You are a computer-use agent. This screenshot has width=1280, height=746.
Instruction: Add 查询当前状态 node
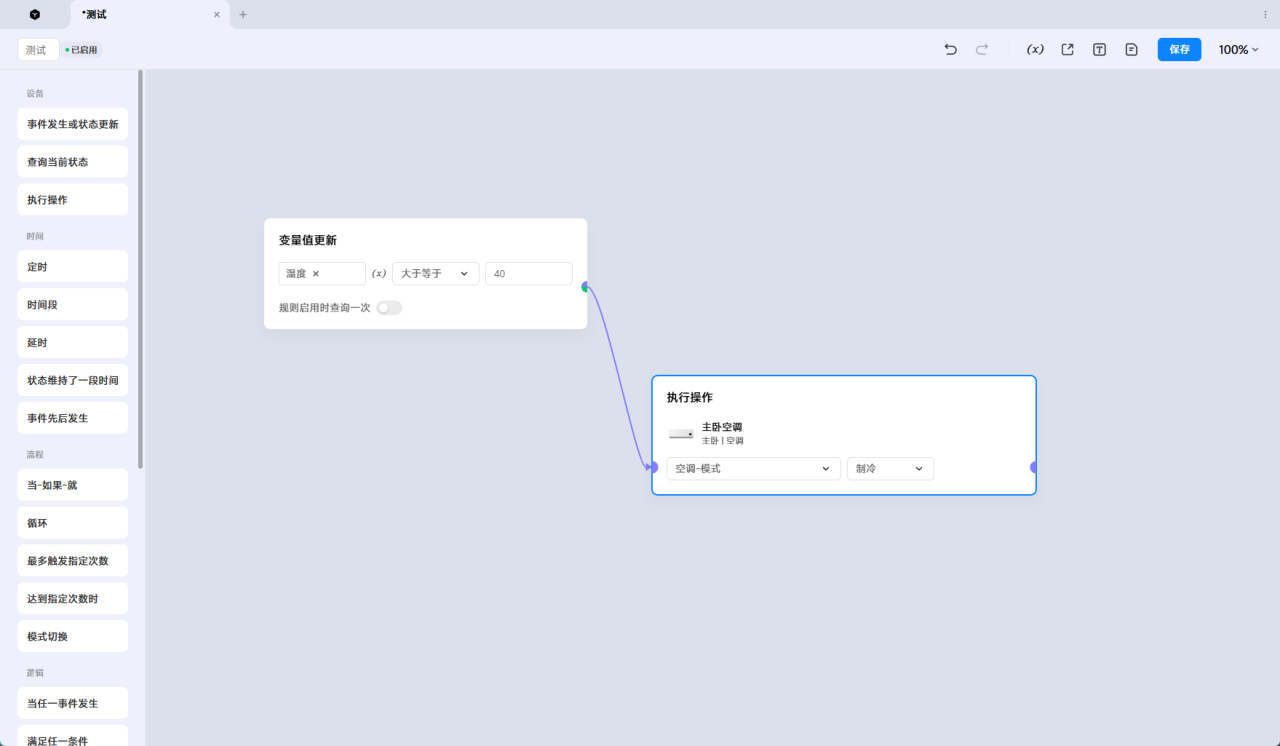73,162
